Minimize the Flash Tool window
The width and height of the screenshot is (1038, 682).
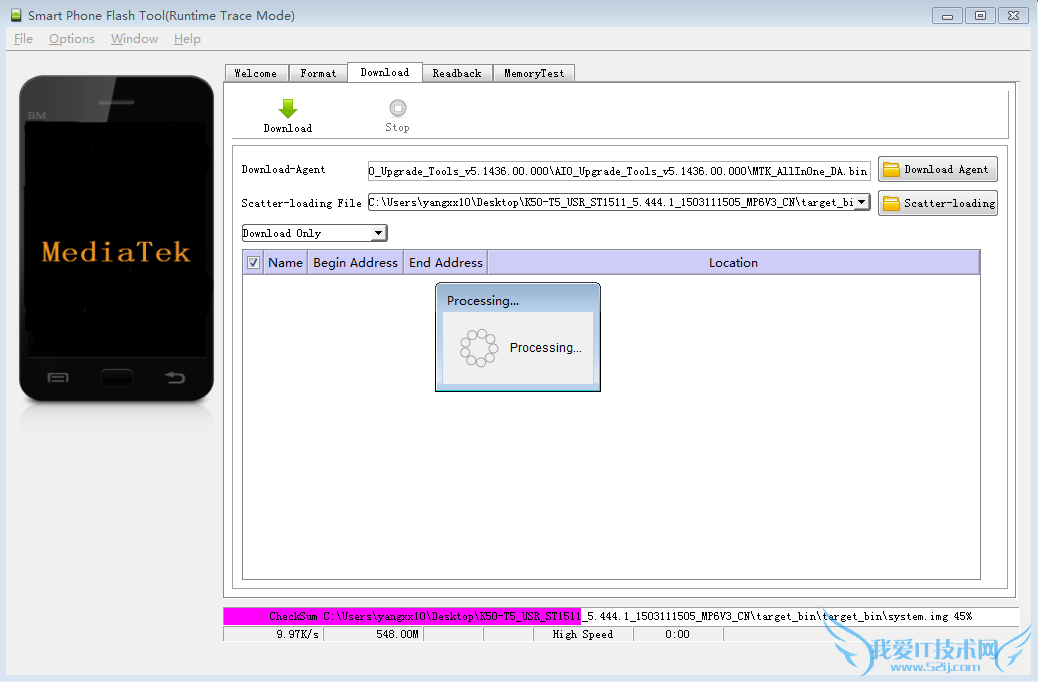pyautogui.click(x=947, y=15)
